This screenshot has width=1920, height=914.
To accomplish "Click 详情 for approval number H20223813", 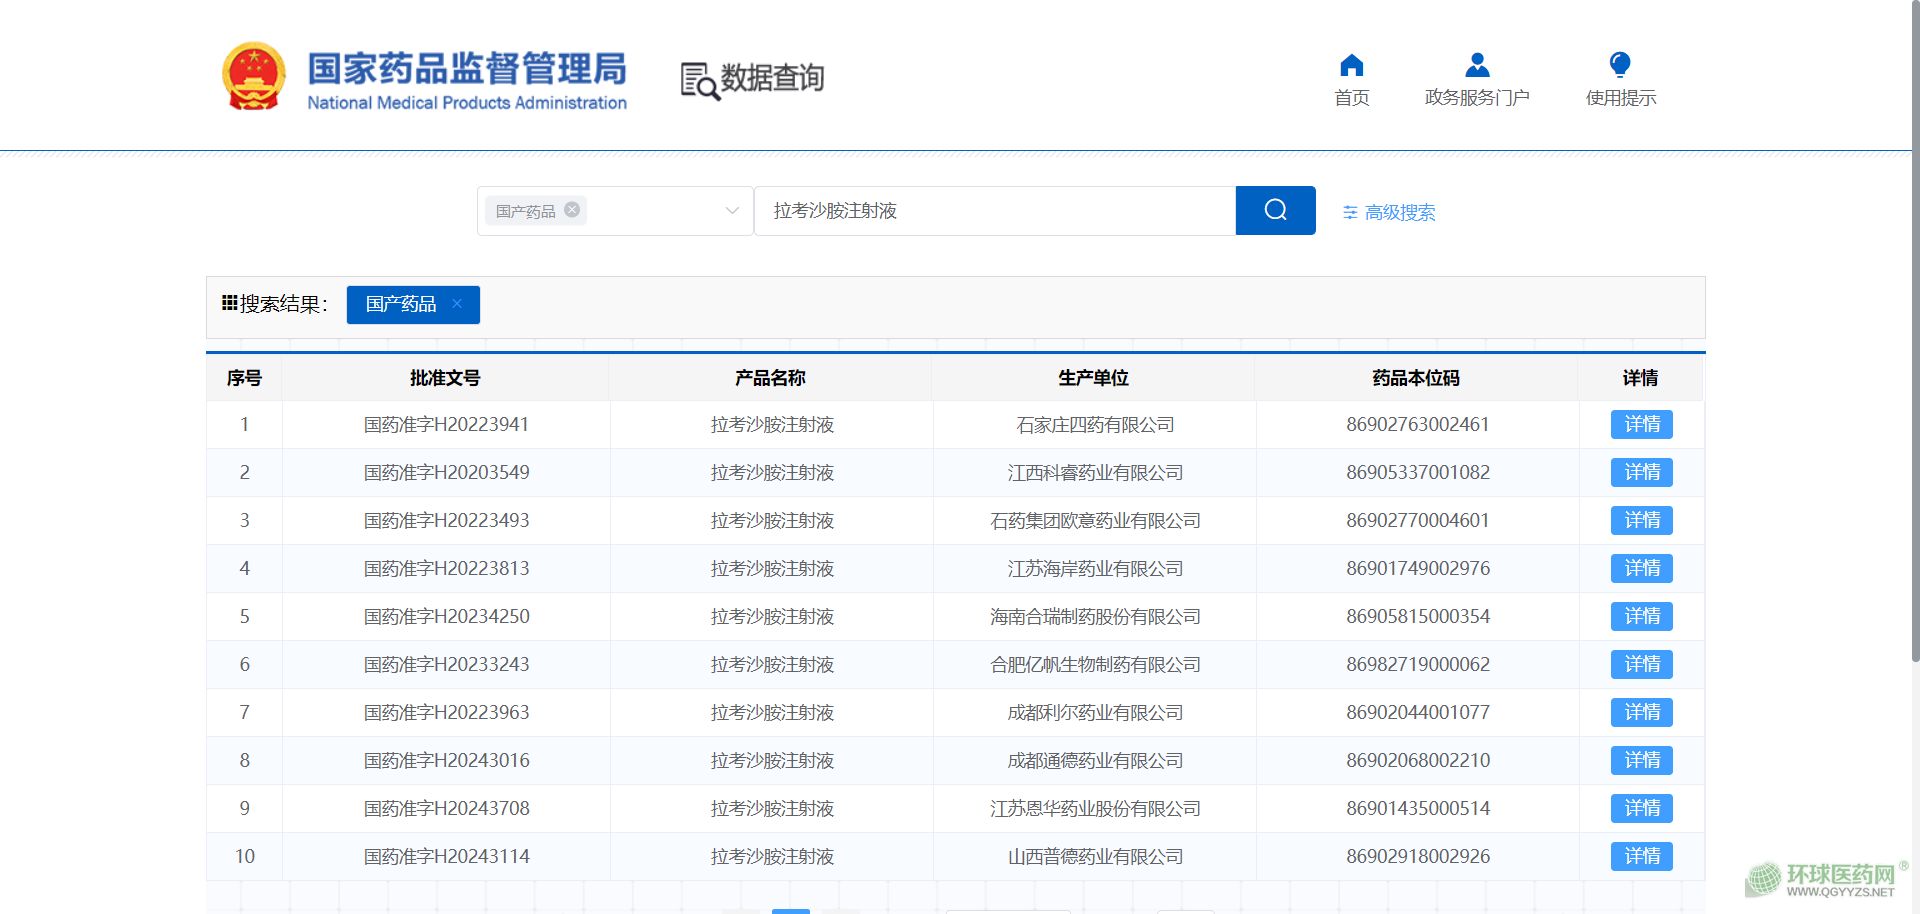I will (1641, 568).
